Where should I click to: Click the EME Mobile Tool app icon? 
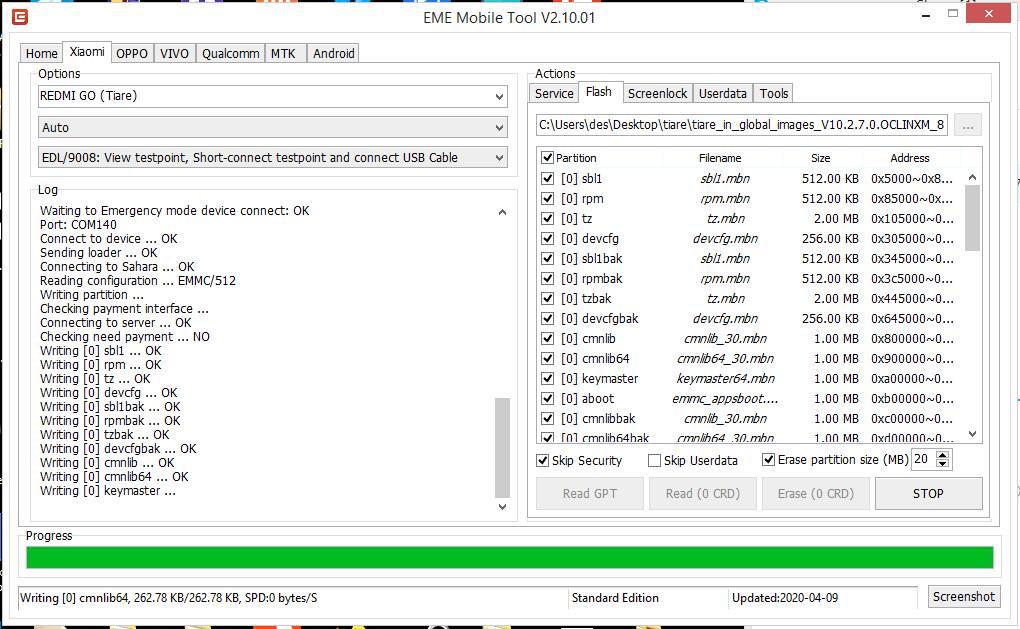tap(20, 16)
